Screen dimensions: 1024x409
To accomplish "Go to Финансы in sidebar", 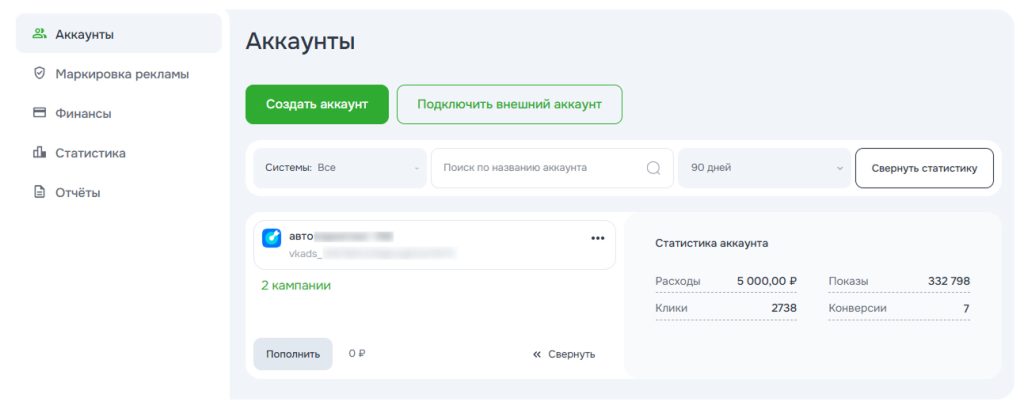I will coord(83,113).
